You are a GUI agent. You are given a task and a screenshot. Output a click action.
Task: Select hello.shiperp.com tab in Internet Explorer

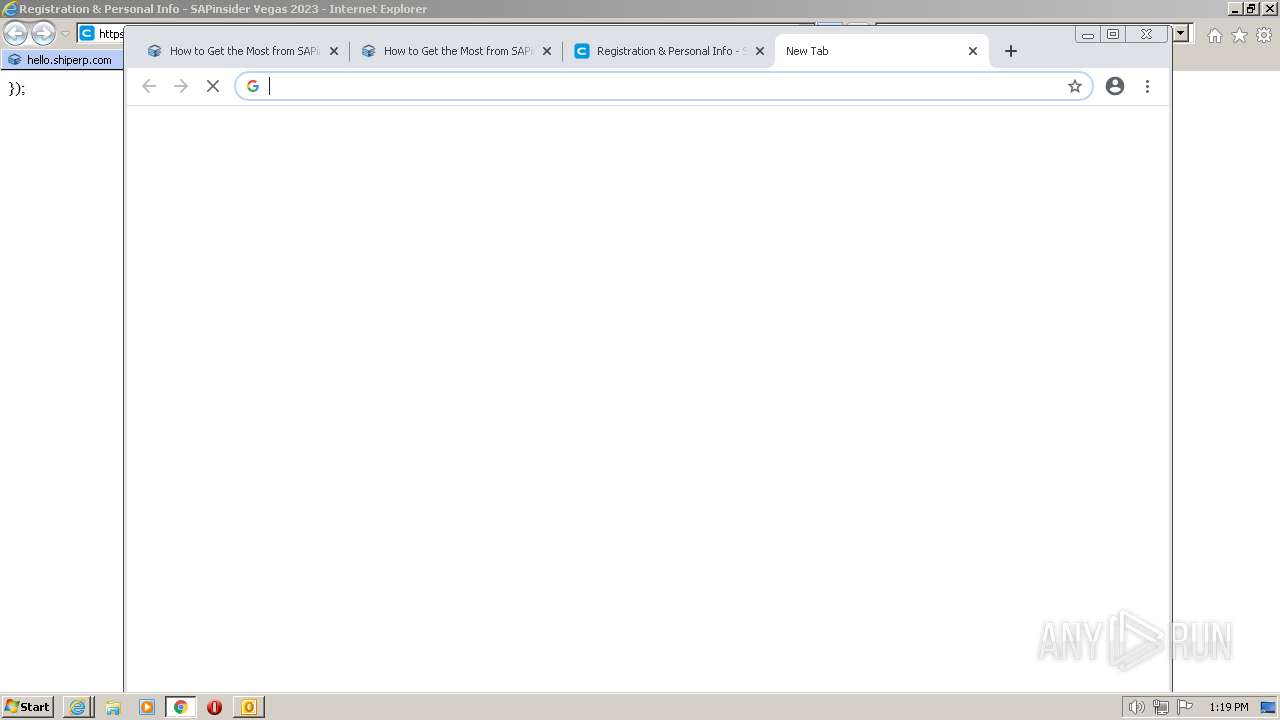tap(62, 60)
